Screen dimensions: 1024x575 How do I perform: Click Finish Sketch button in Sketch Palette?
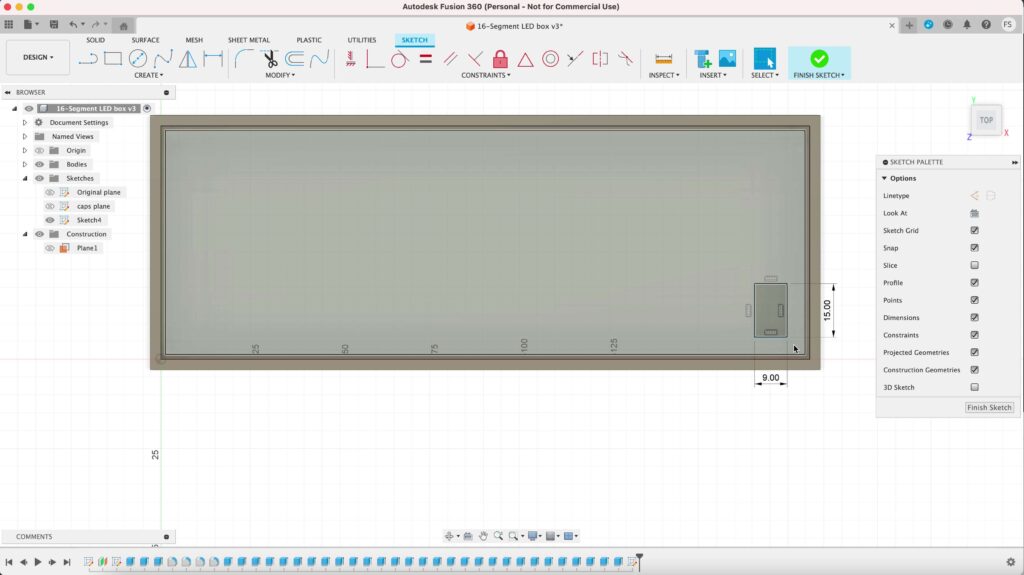coord(989,407)
